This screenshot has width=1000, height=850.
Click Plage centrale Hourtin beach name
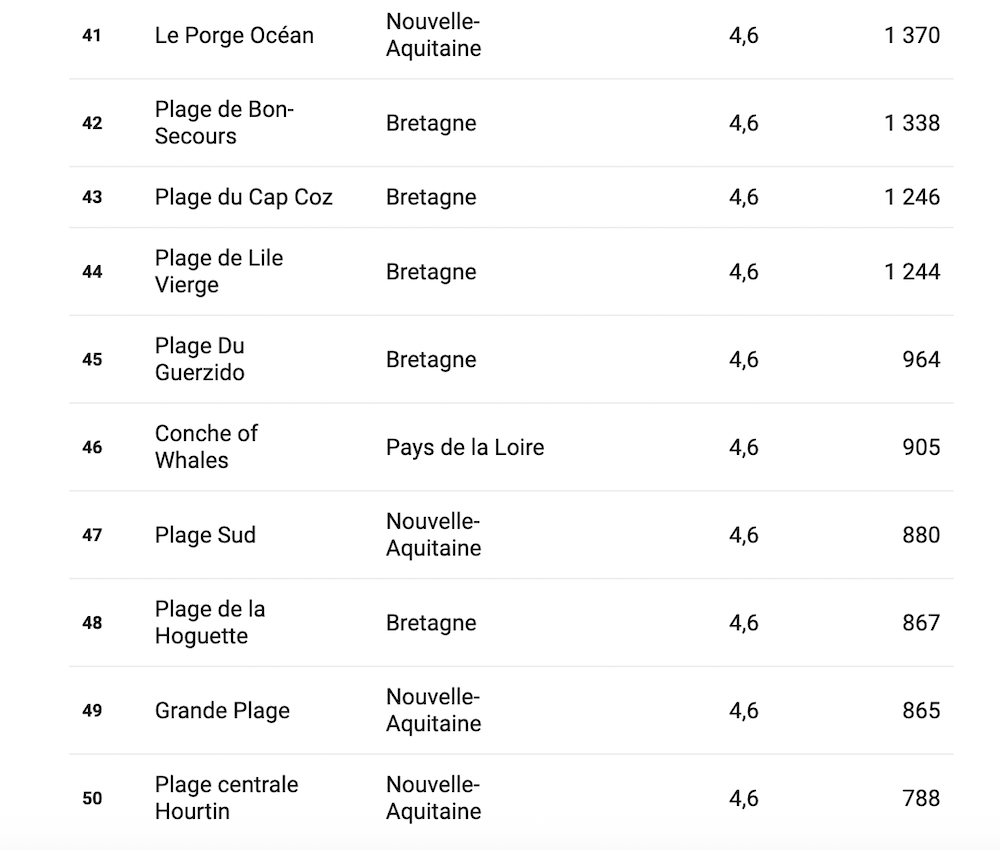click(226, 798)
